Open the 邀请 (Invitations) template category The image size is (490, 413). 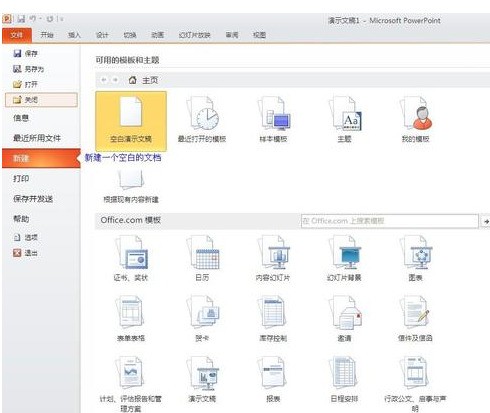(344, 319)
